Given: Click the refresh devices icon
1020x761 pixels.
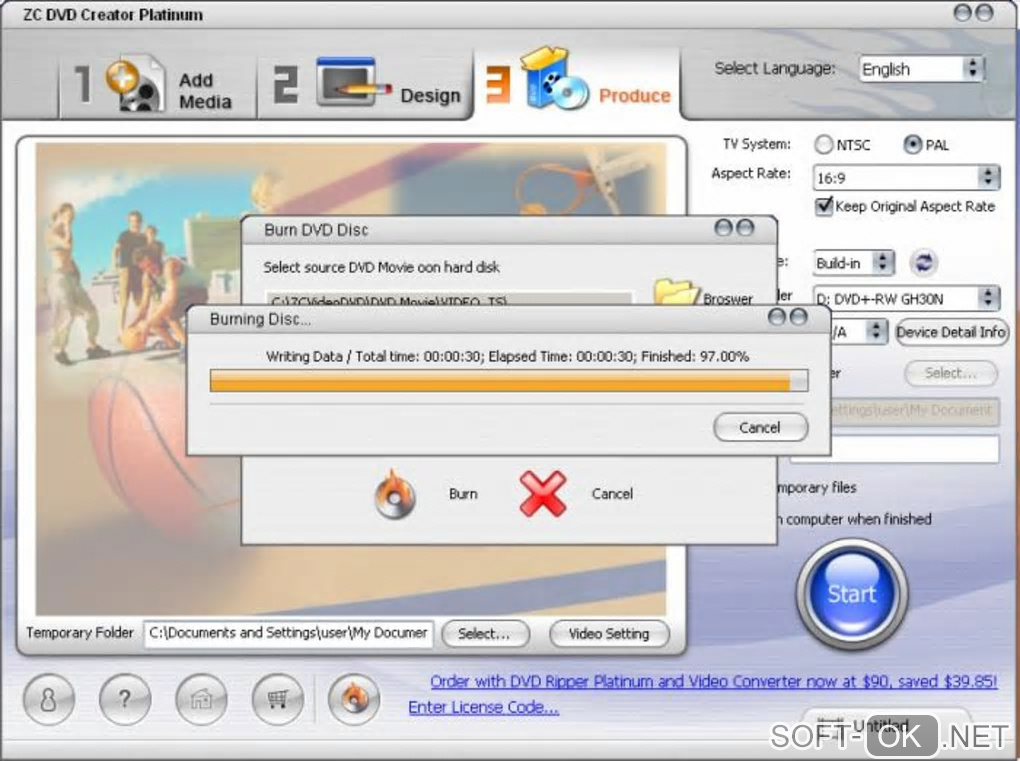Looking at the screenshot, I should click(924, 263).
